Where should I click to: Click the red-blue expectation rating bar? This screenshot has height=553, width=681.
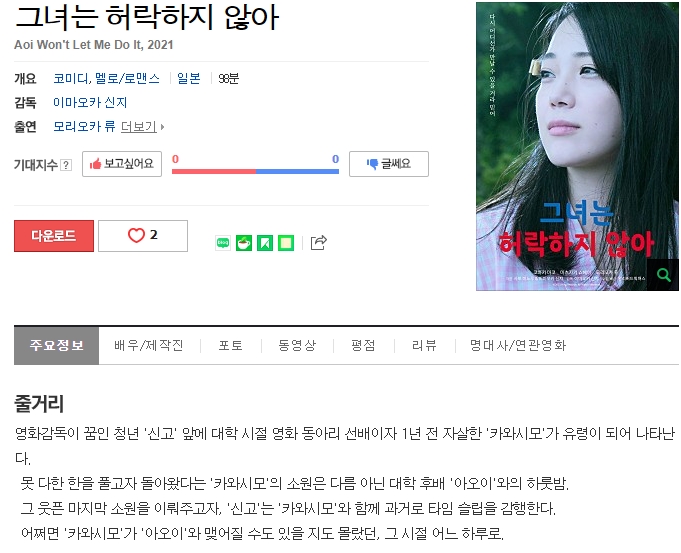[x=255, y=172]
